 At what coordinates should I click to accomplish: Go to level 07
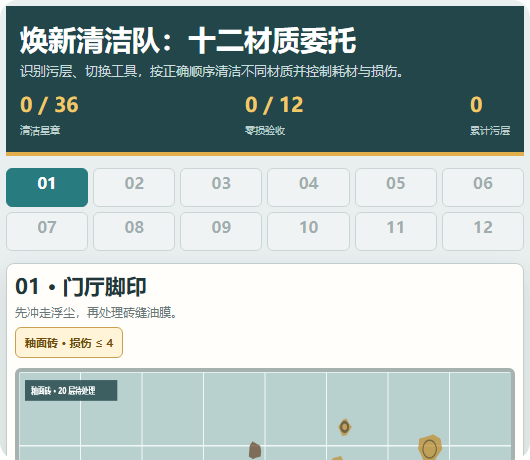click(47, 232)
